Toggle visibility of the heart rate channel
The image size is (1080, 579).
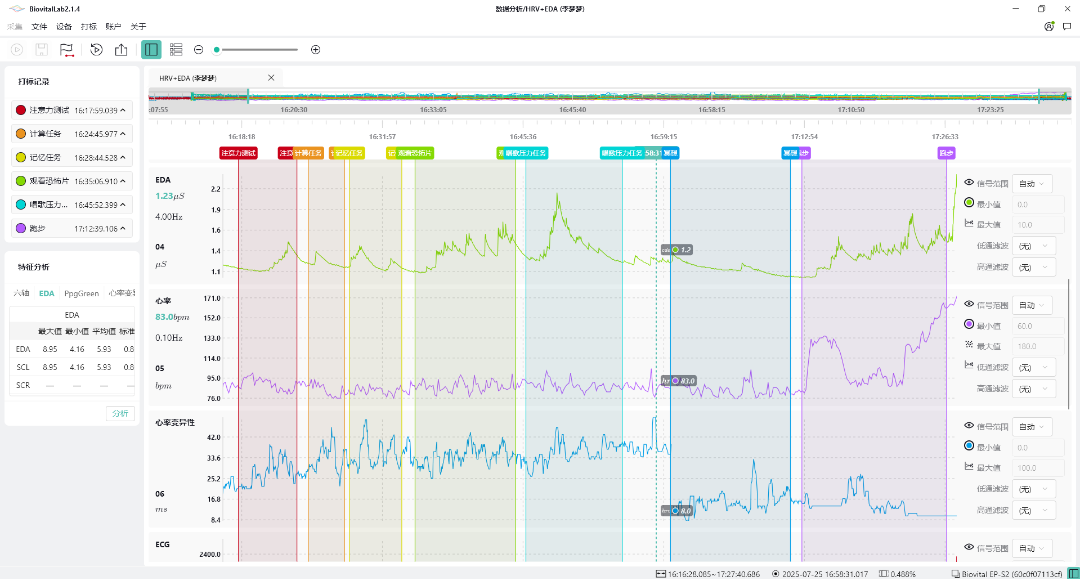coord(968,305)
